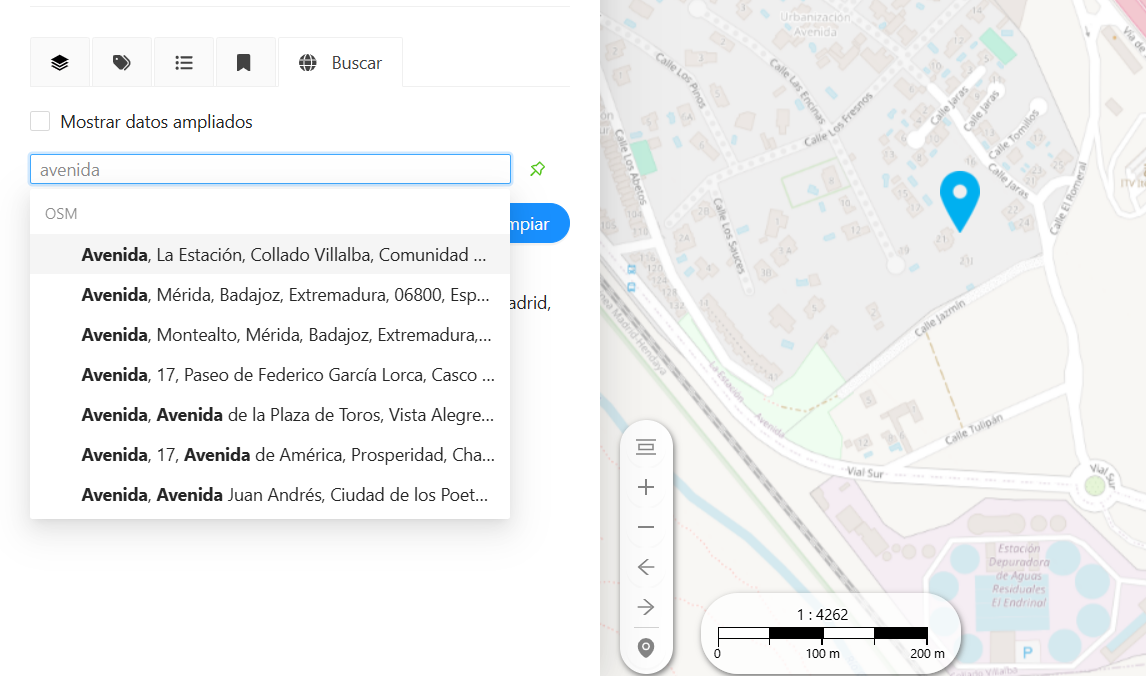Zoom in on the map with plus
The height and width of the screenshot is (676, 1146).
pos(646,487)
